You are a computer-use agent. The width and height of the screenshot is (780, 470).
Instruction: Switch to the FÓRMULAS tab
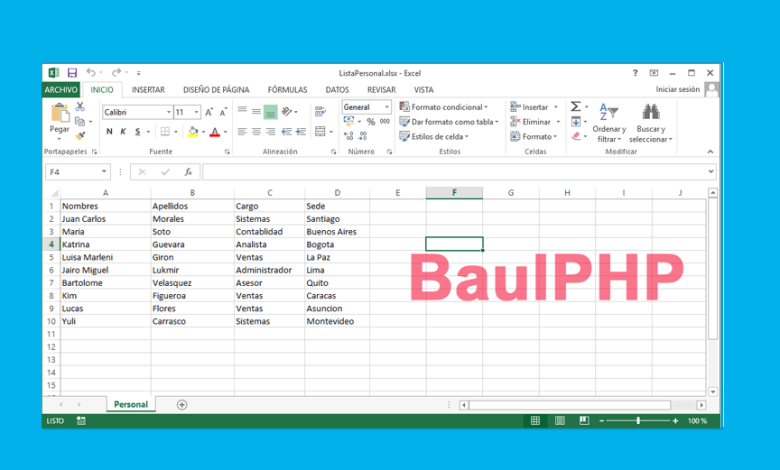287,90
